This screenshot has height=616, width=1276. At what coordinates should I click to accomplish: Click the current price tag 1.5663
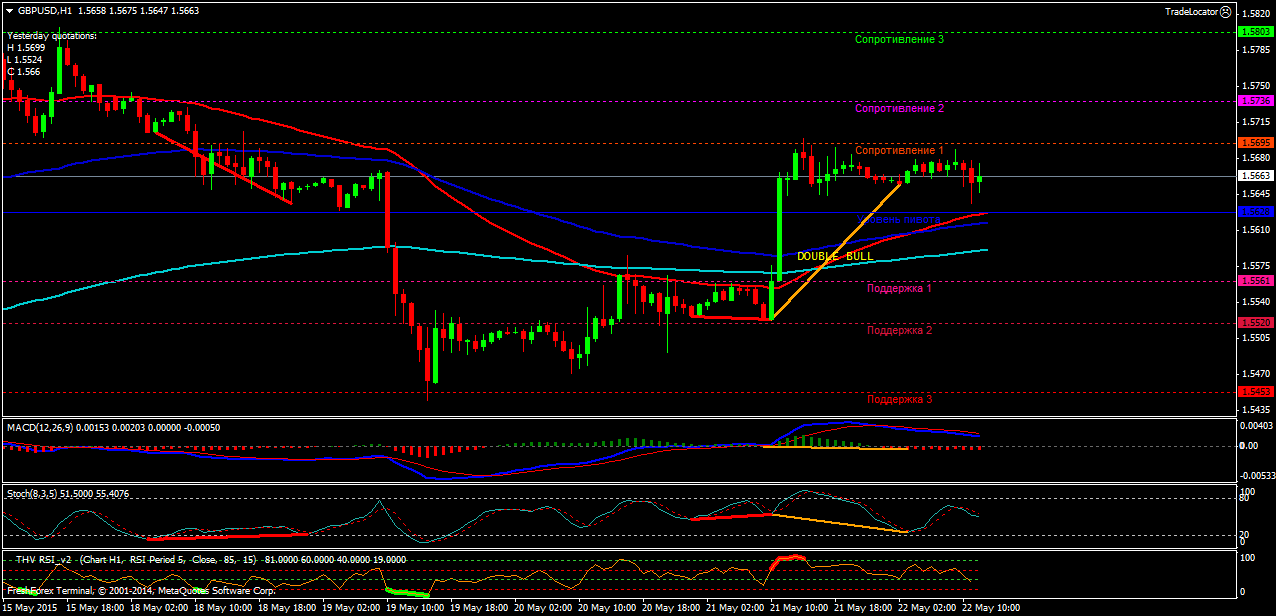(1255, 176)
